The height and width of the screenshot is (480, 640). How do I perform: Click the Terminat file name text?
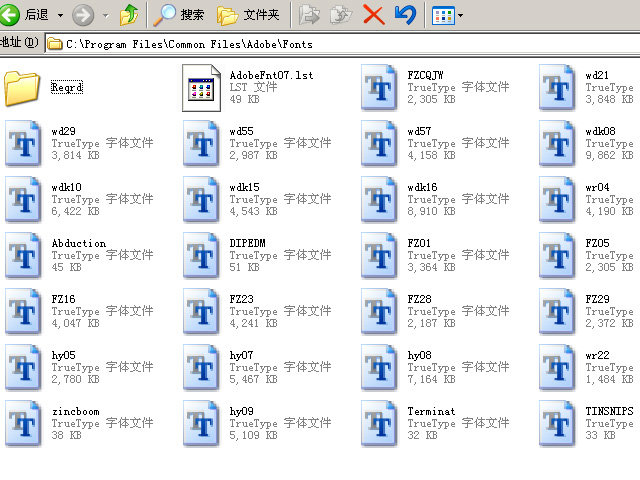pyautogui.click(x=431, y=411)
